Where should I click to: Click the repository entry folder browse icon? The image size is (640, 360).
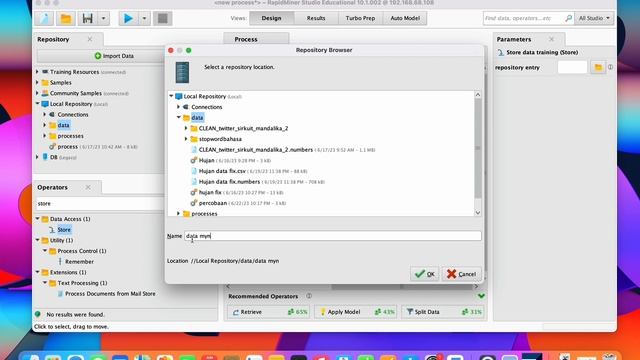[598, 67]
